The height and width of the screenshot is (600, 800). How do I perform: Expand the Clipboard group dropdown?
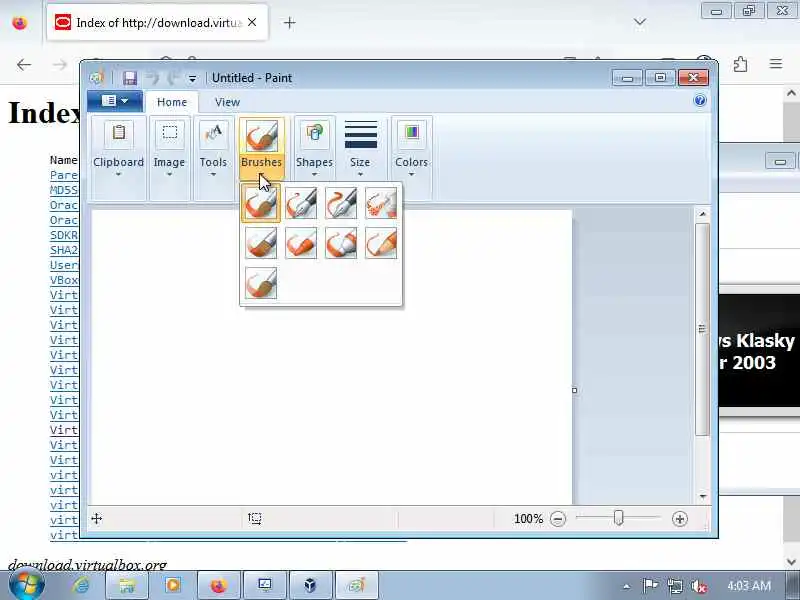pyautogui.click(x=118, y=174)
